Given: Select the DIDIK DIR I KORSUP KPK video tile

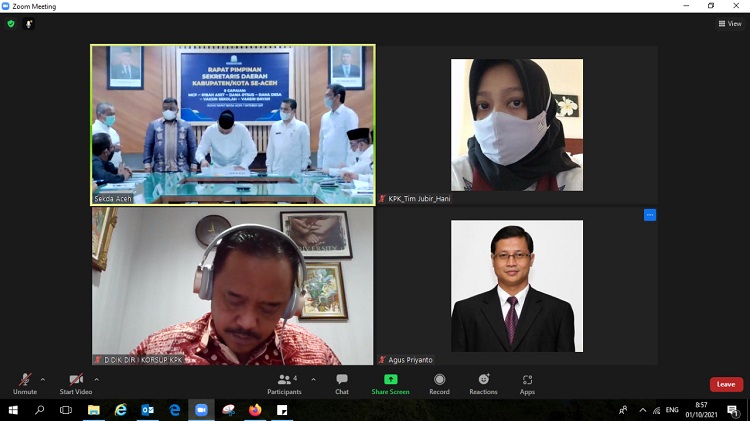Looking at the screenshot, I should click(233, 286).
